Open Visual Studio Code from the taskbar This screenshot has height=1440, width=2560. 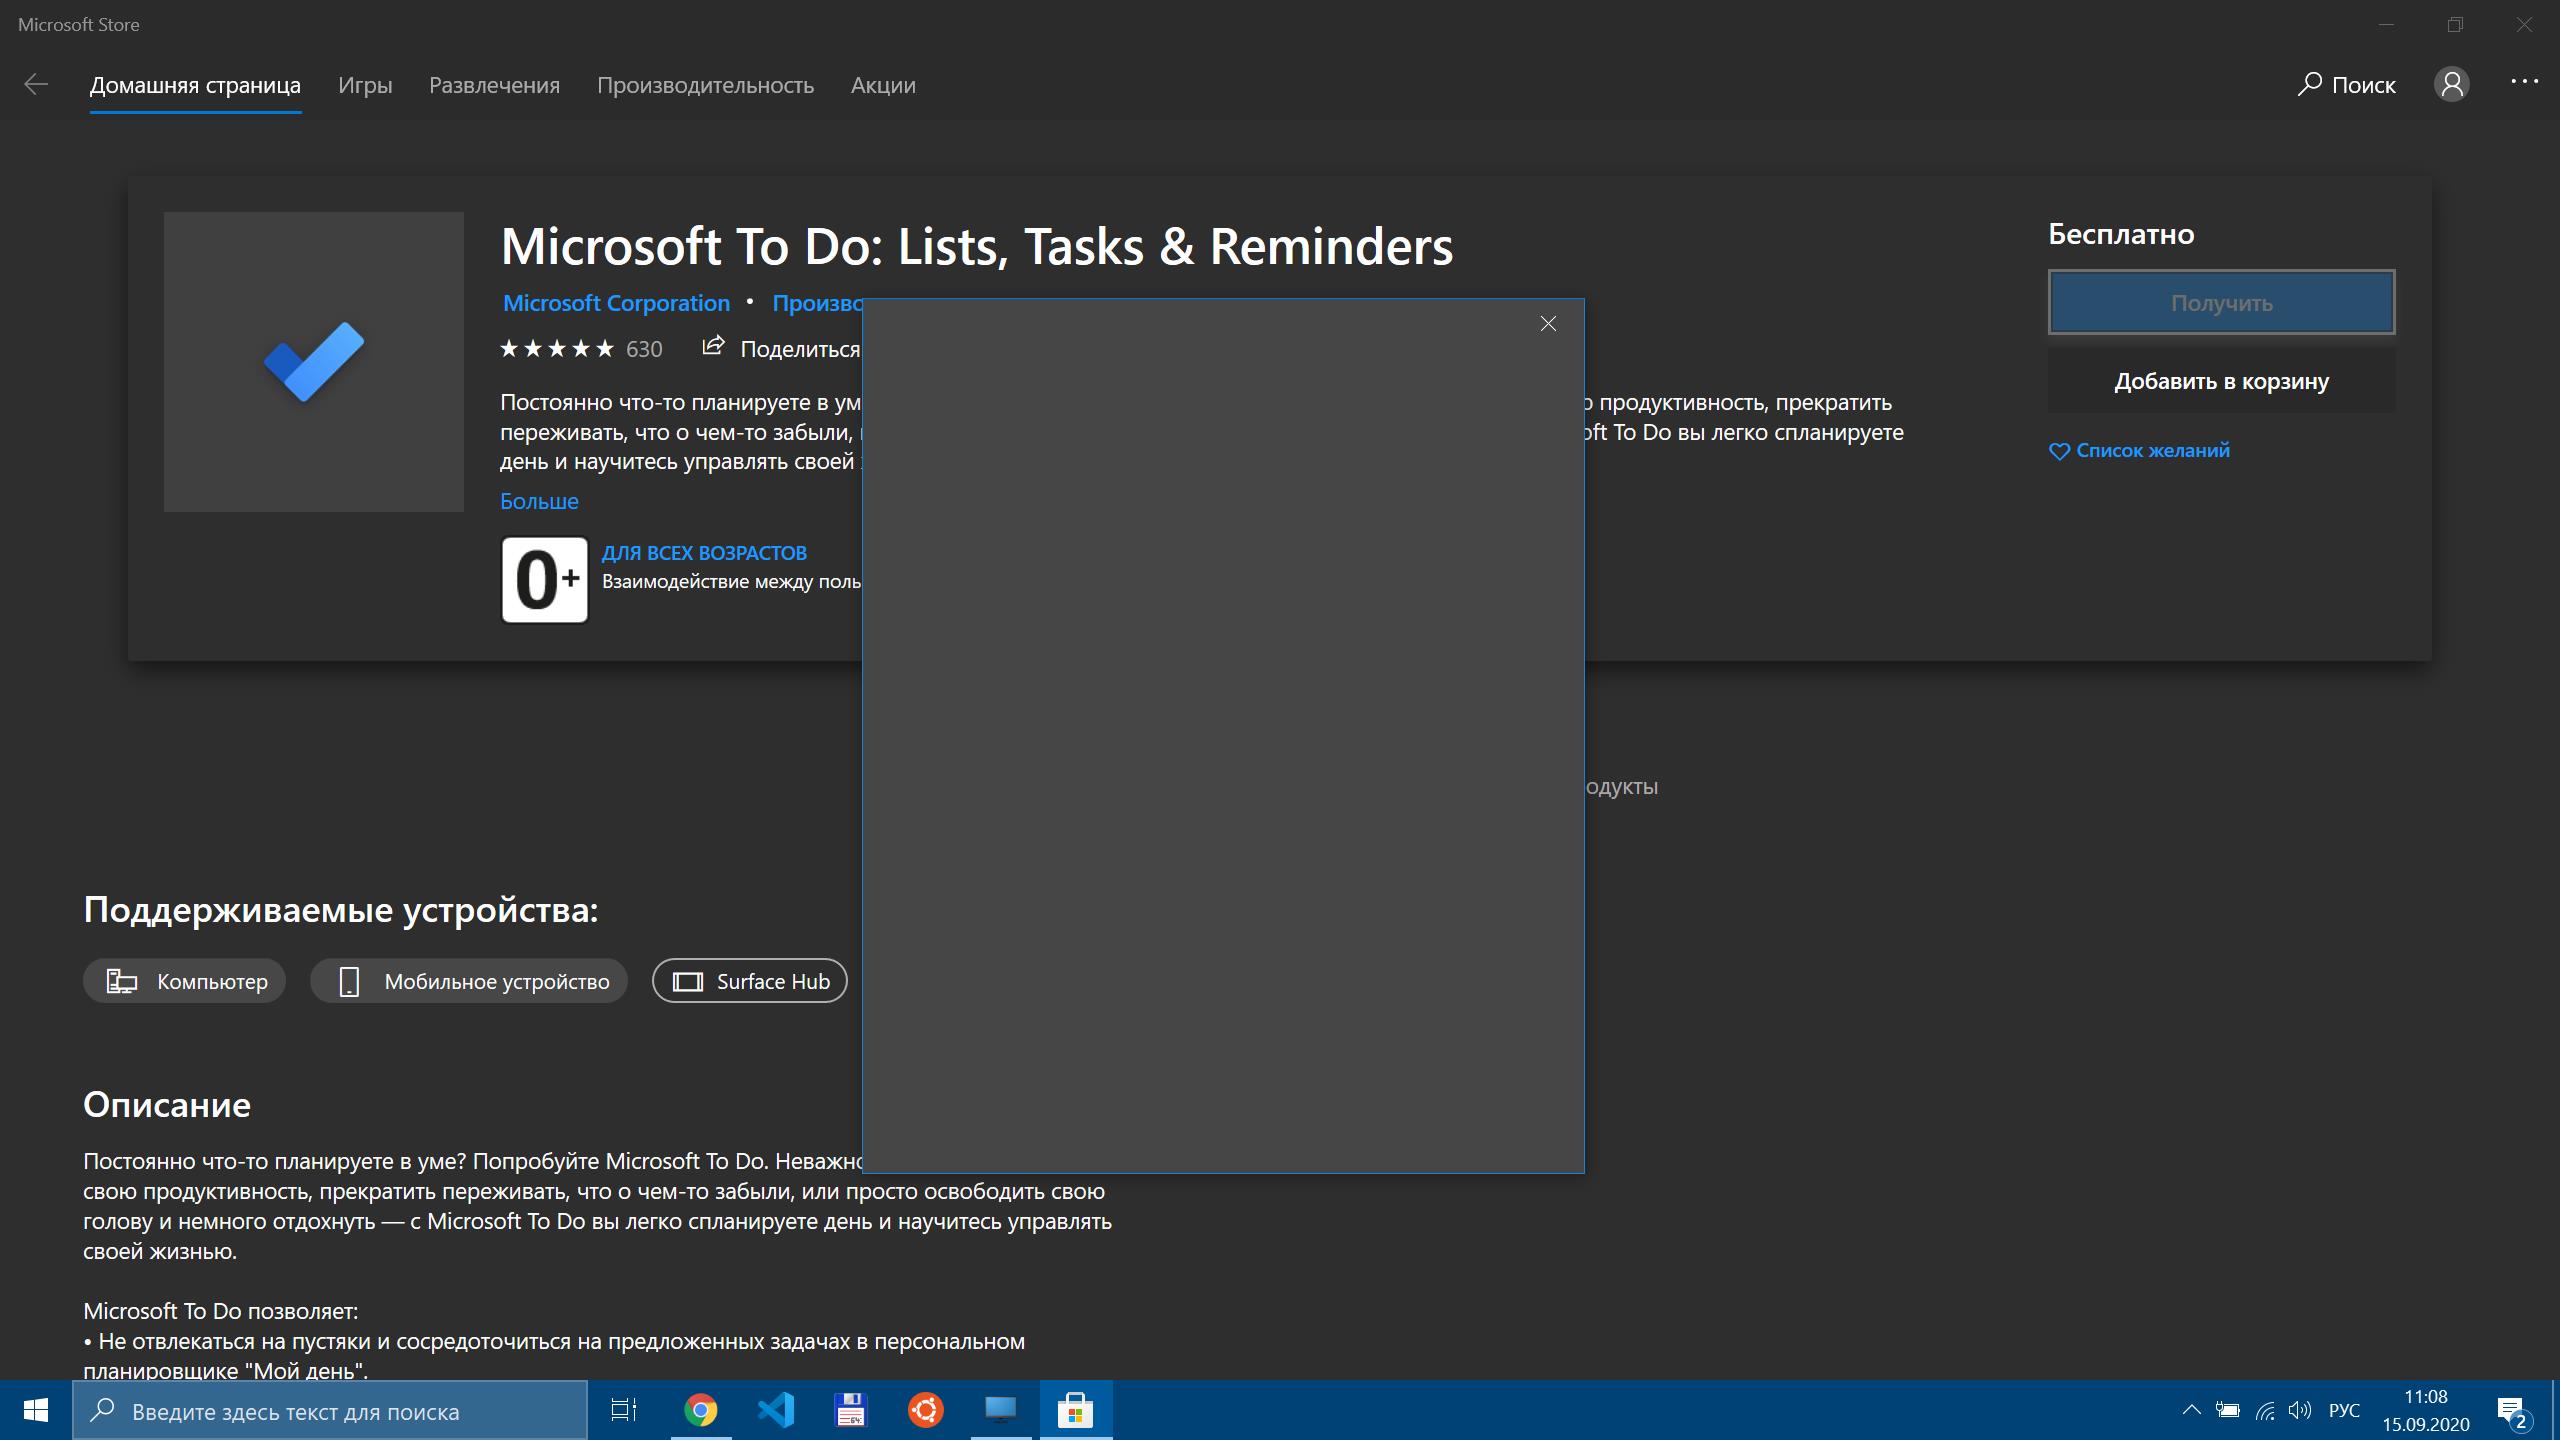pos(776,1411)
